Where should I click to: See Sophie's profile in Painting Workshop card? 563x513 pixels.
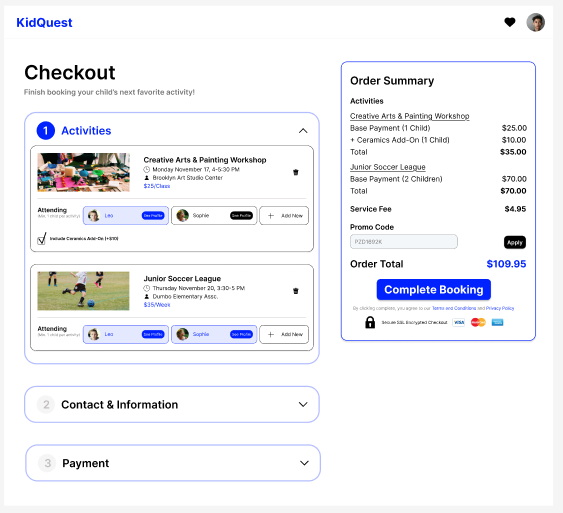click(241, 215)
